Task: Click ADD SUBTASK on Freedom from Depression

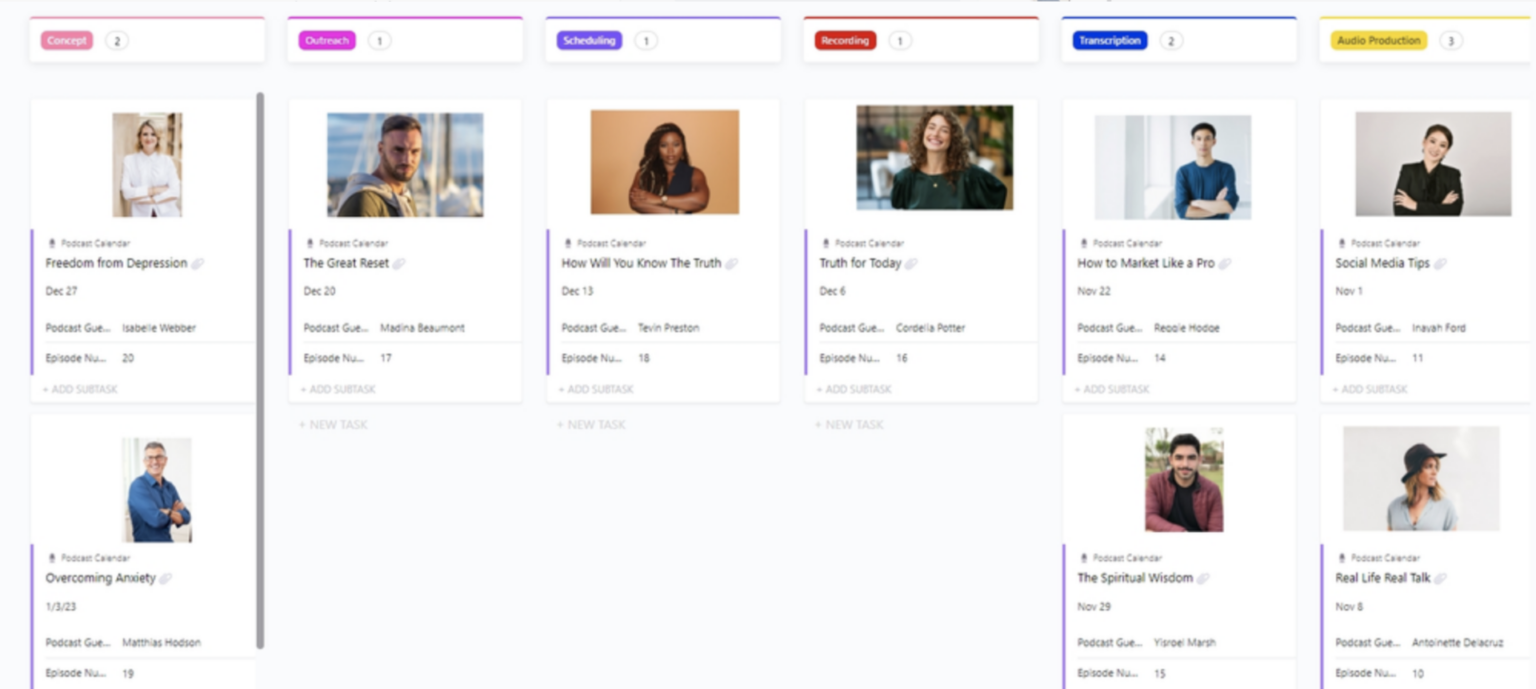Action: tap(79, 390)
